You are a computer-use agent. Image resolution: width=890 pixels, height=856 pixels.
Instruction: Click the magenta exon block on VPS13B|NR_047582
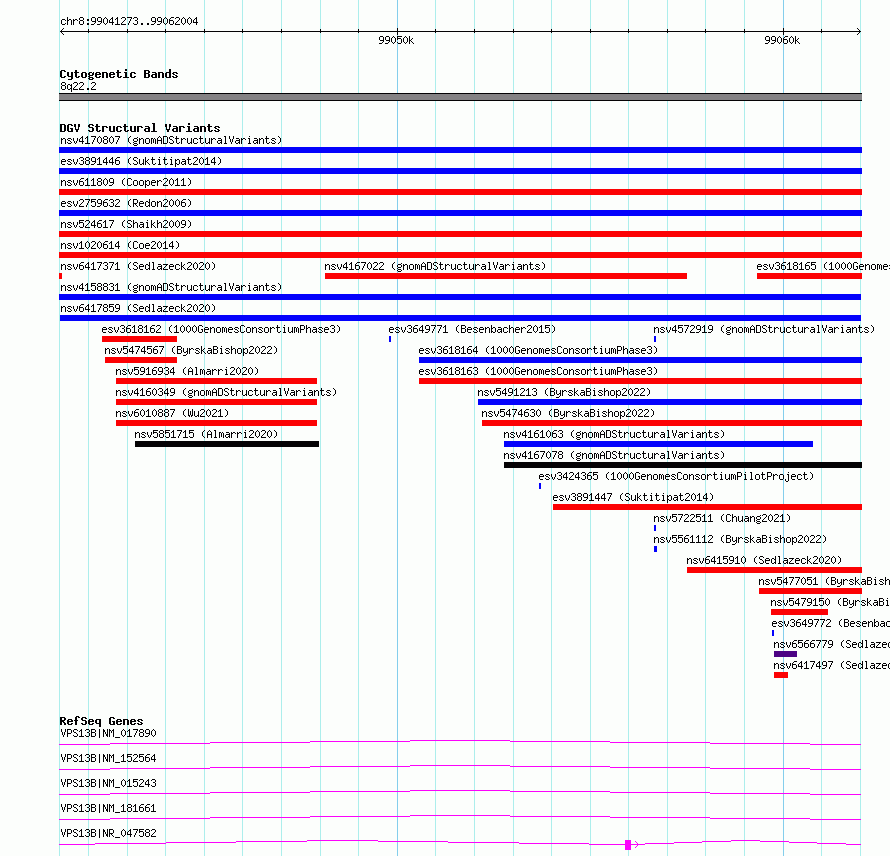coord(628,845)
